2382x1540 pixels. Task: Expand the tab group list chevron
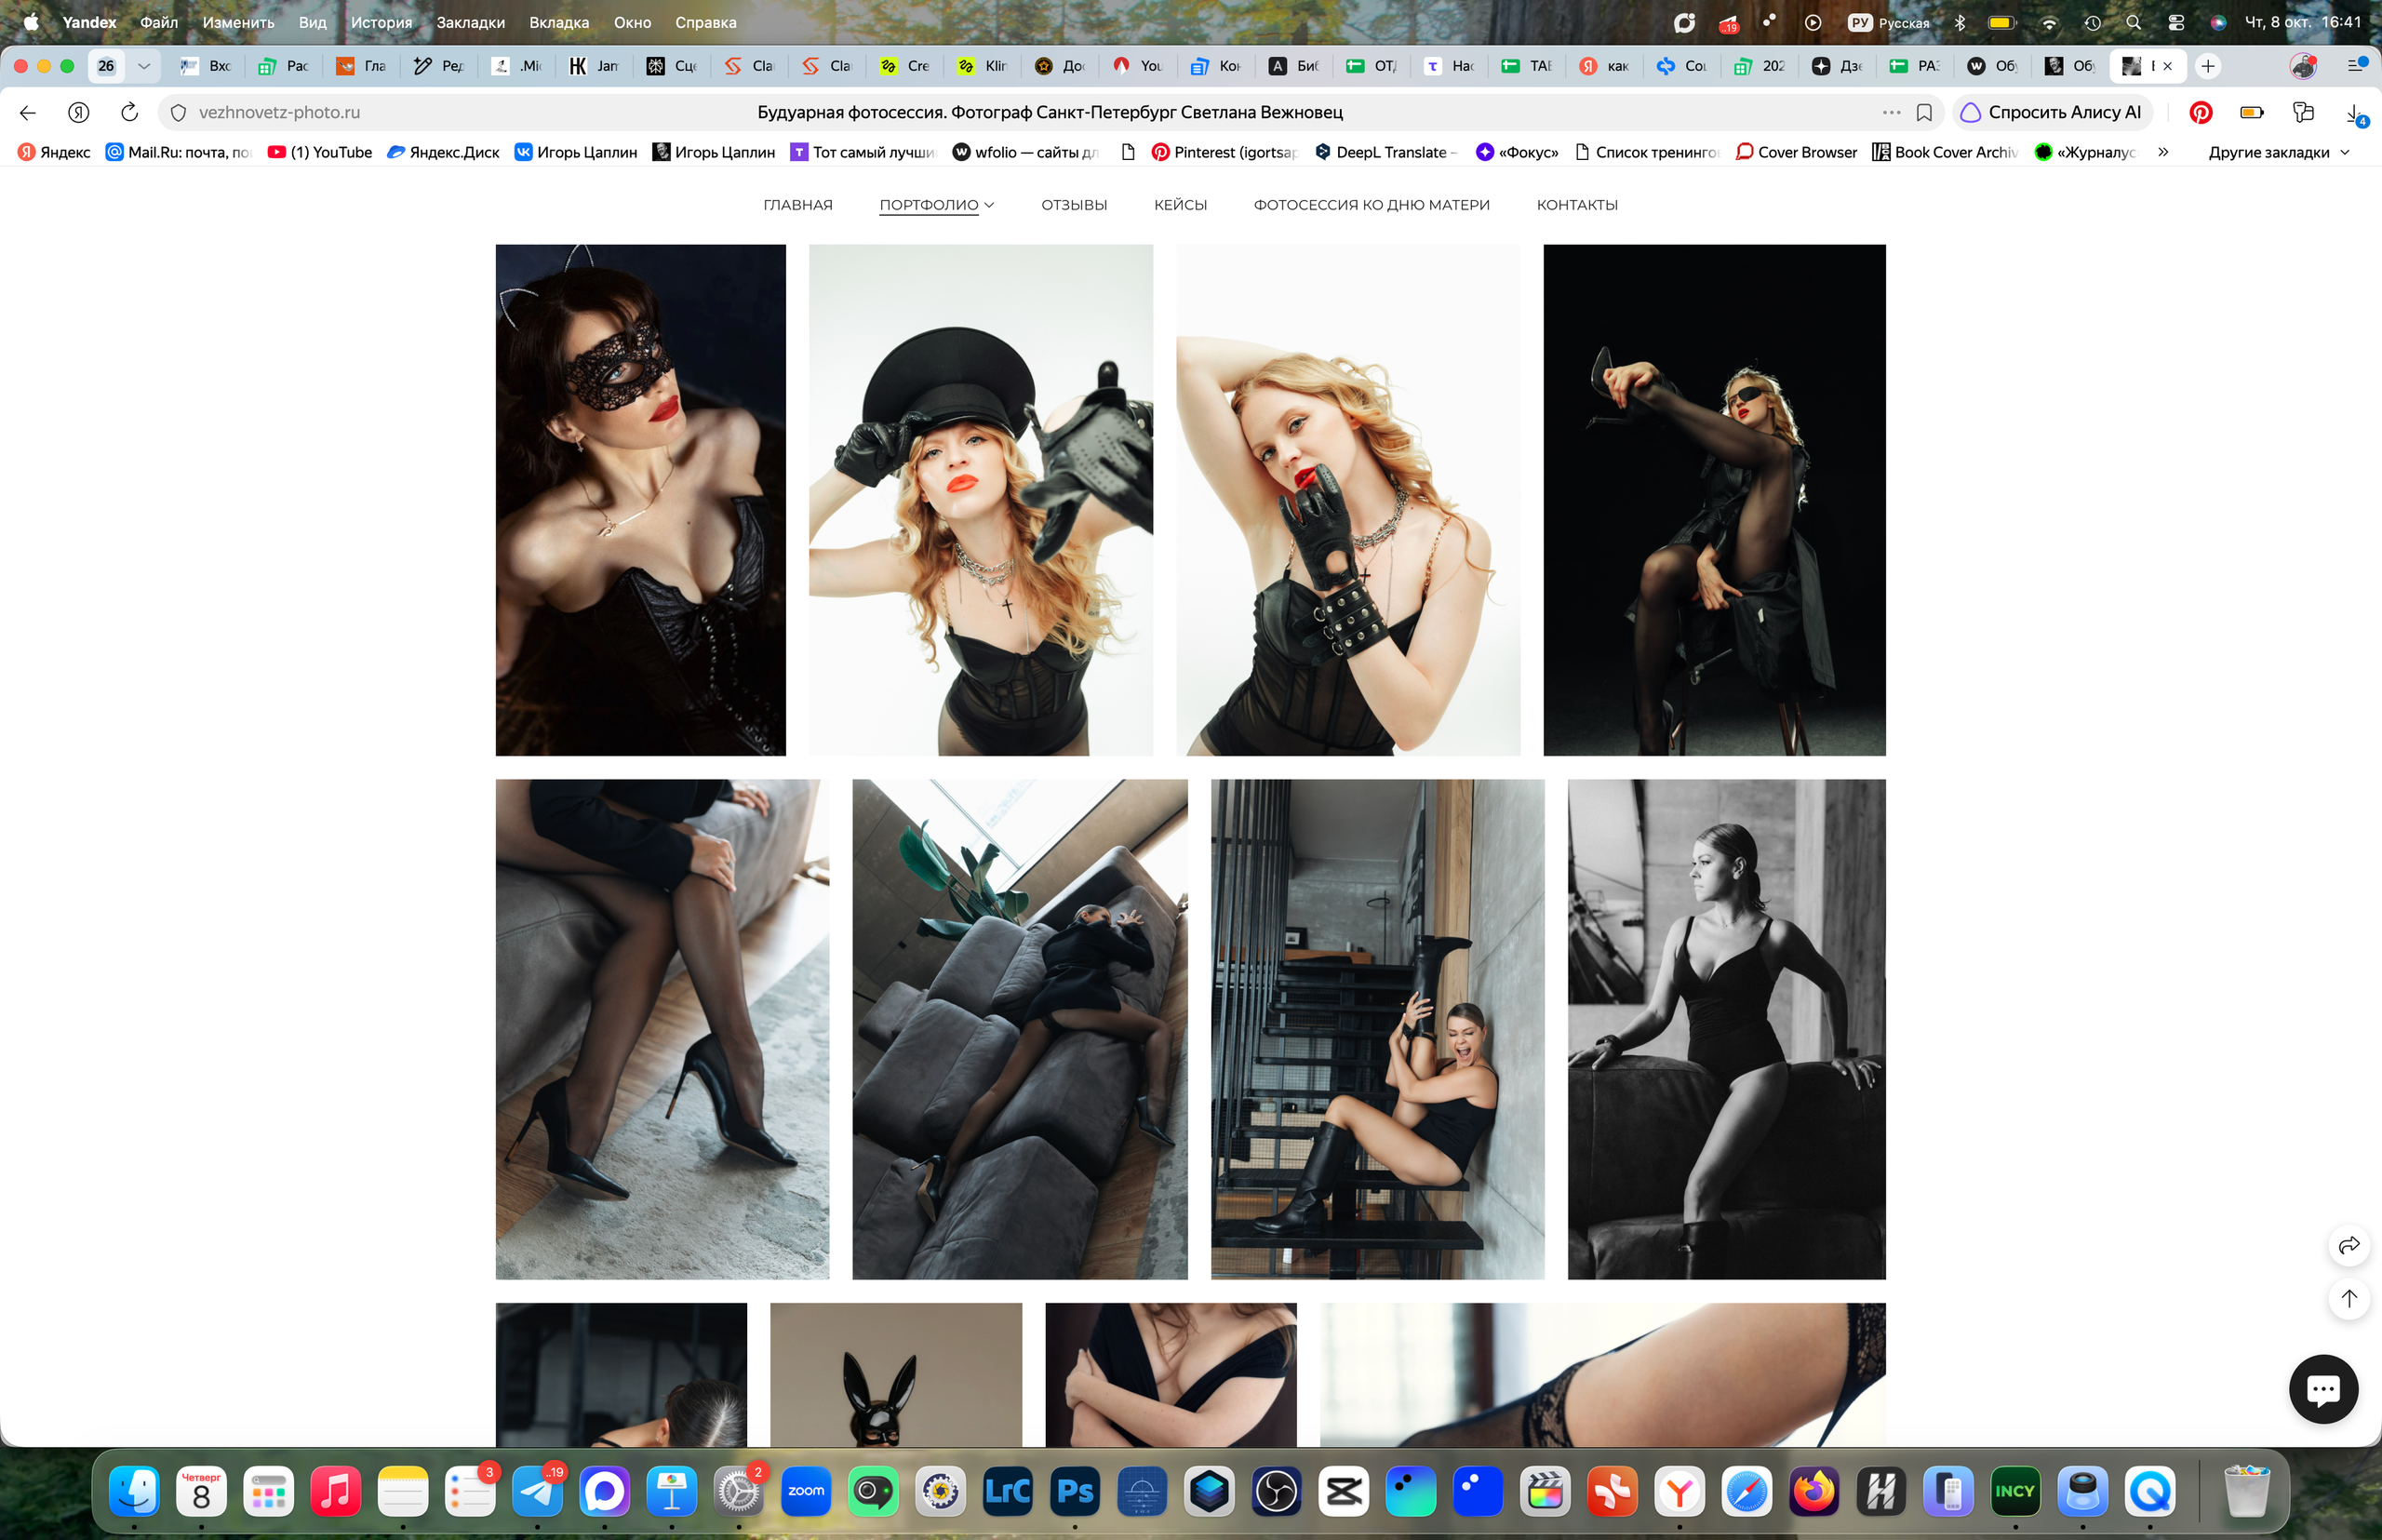(144, 66)
